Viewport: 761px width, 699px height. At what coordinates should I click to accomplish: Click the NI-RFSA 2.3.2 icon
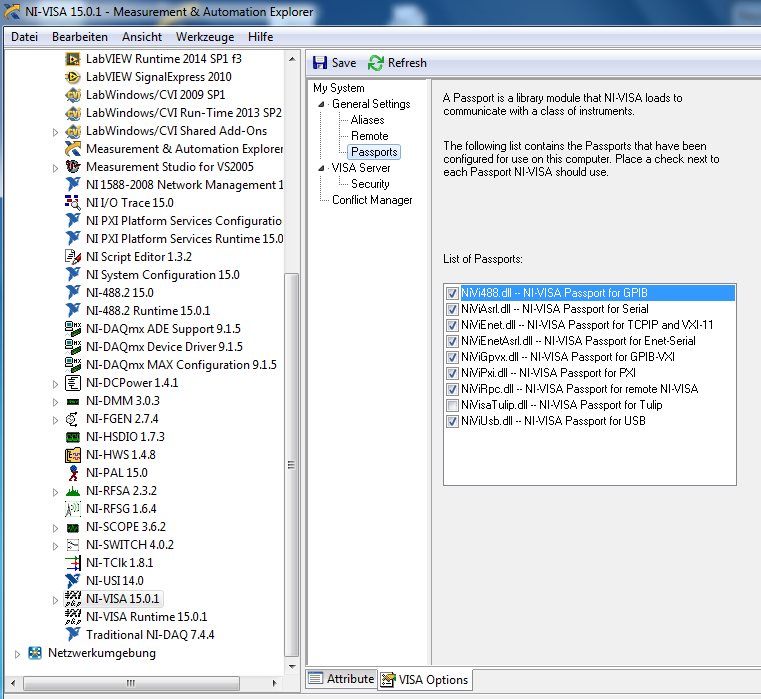point(73,491)
